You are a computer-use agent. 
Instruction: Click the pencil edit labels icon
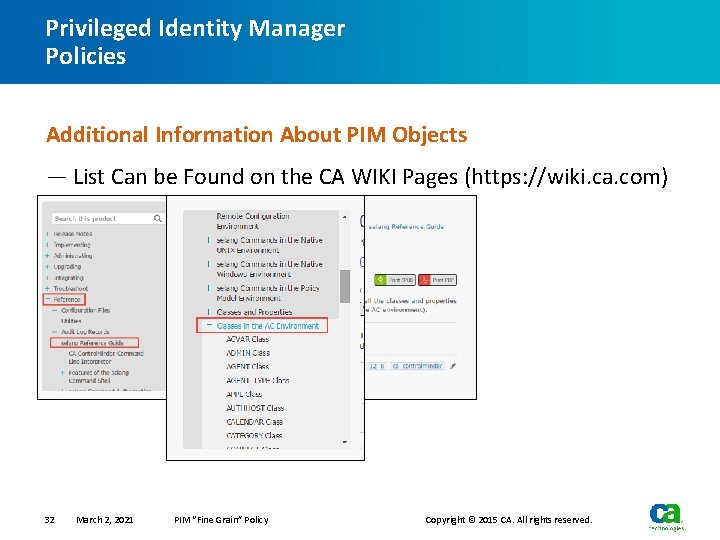coord(453,366)
